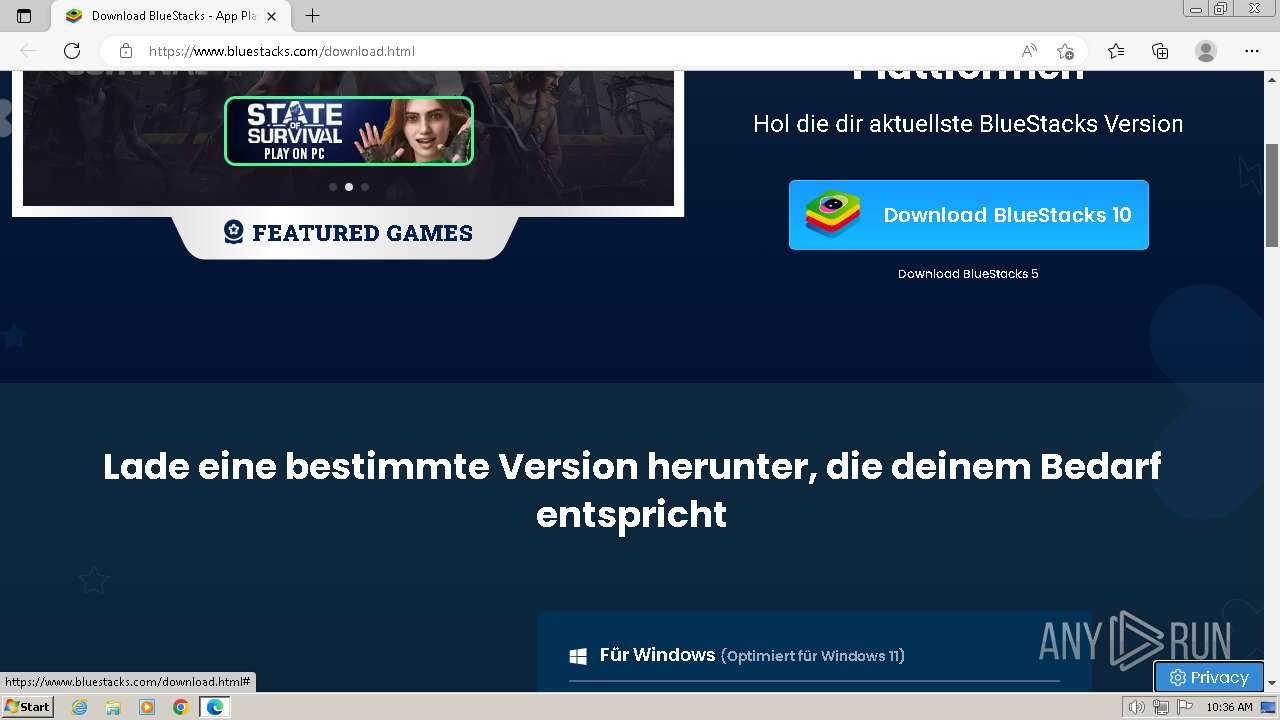Click the Für Windows heading

657,655
